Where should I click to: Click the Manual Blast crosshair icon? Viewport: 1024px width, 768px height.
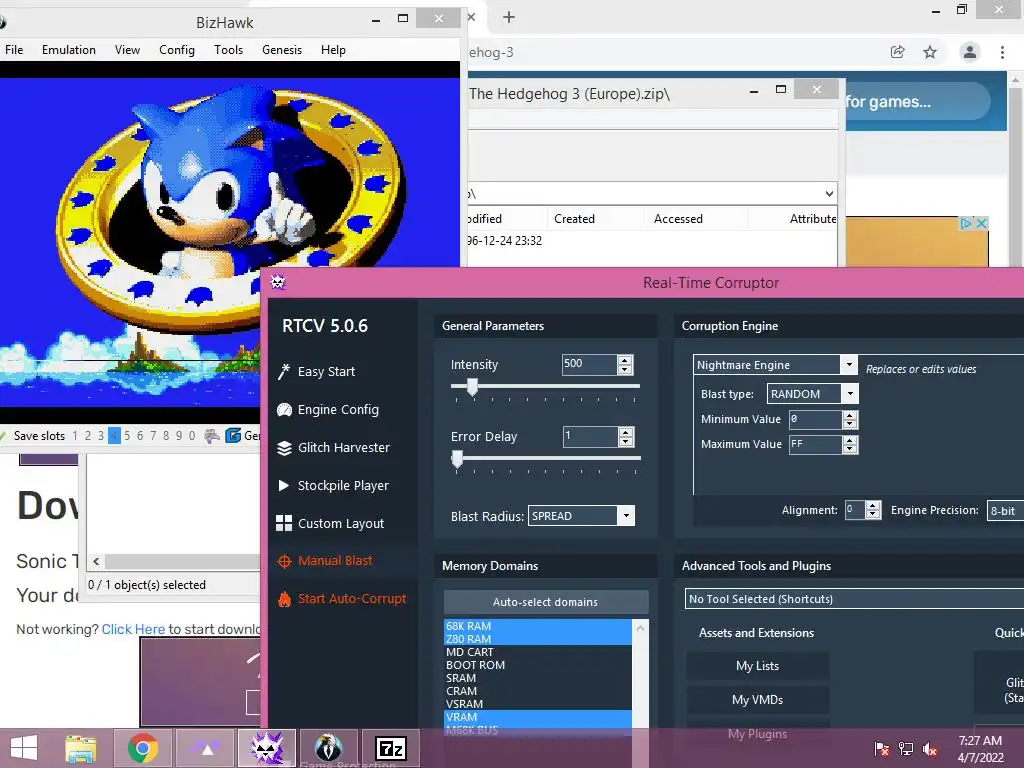pos(284,561)
